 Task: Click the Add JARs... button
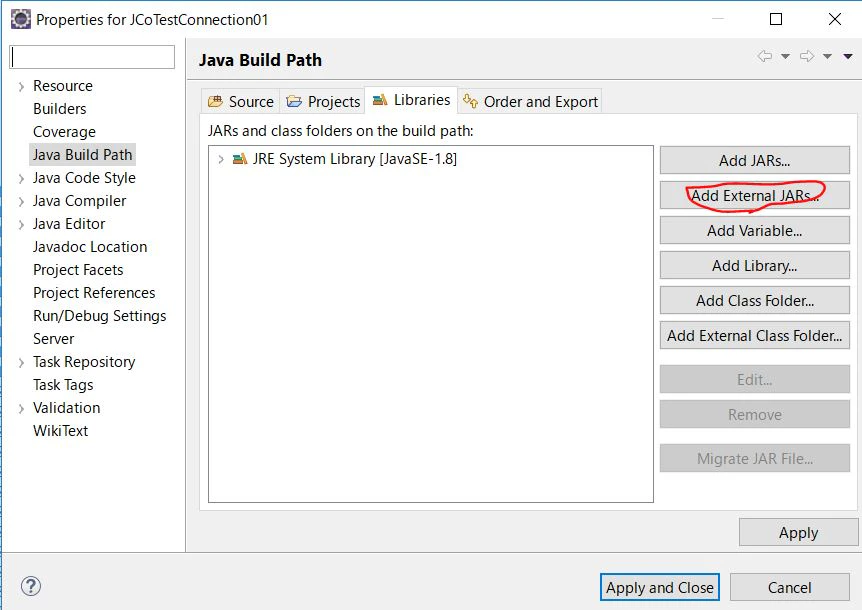(x=755, y=160)
